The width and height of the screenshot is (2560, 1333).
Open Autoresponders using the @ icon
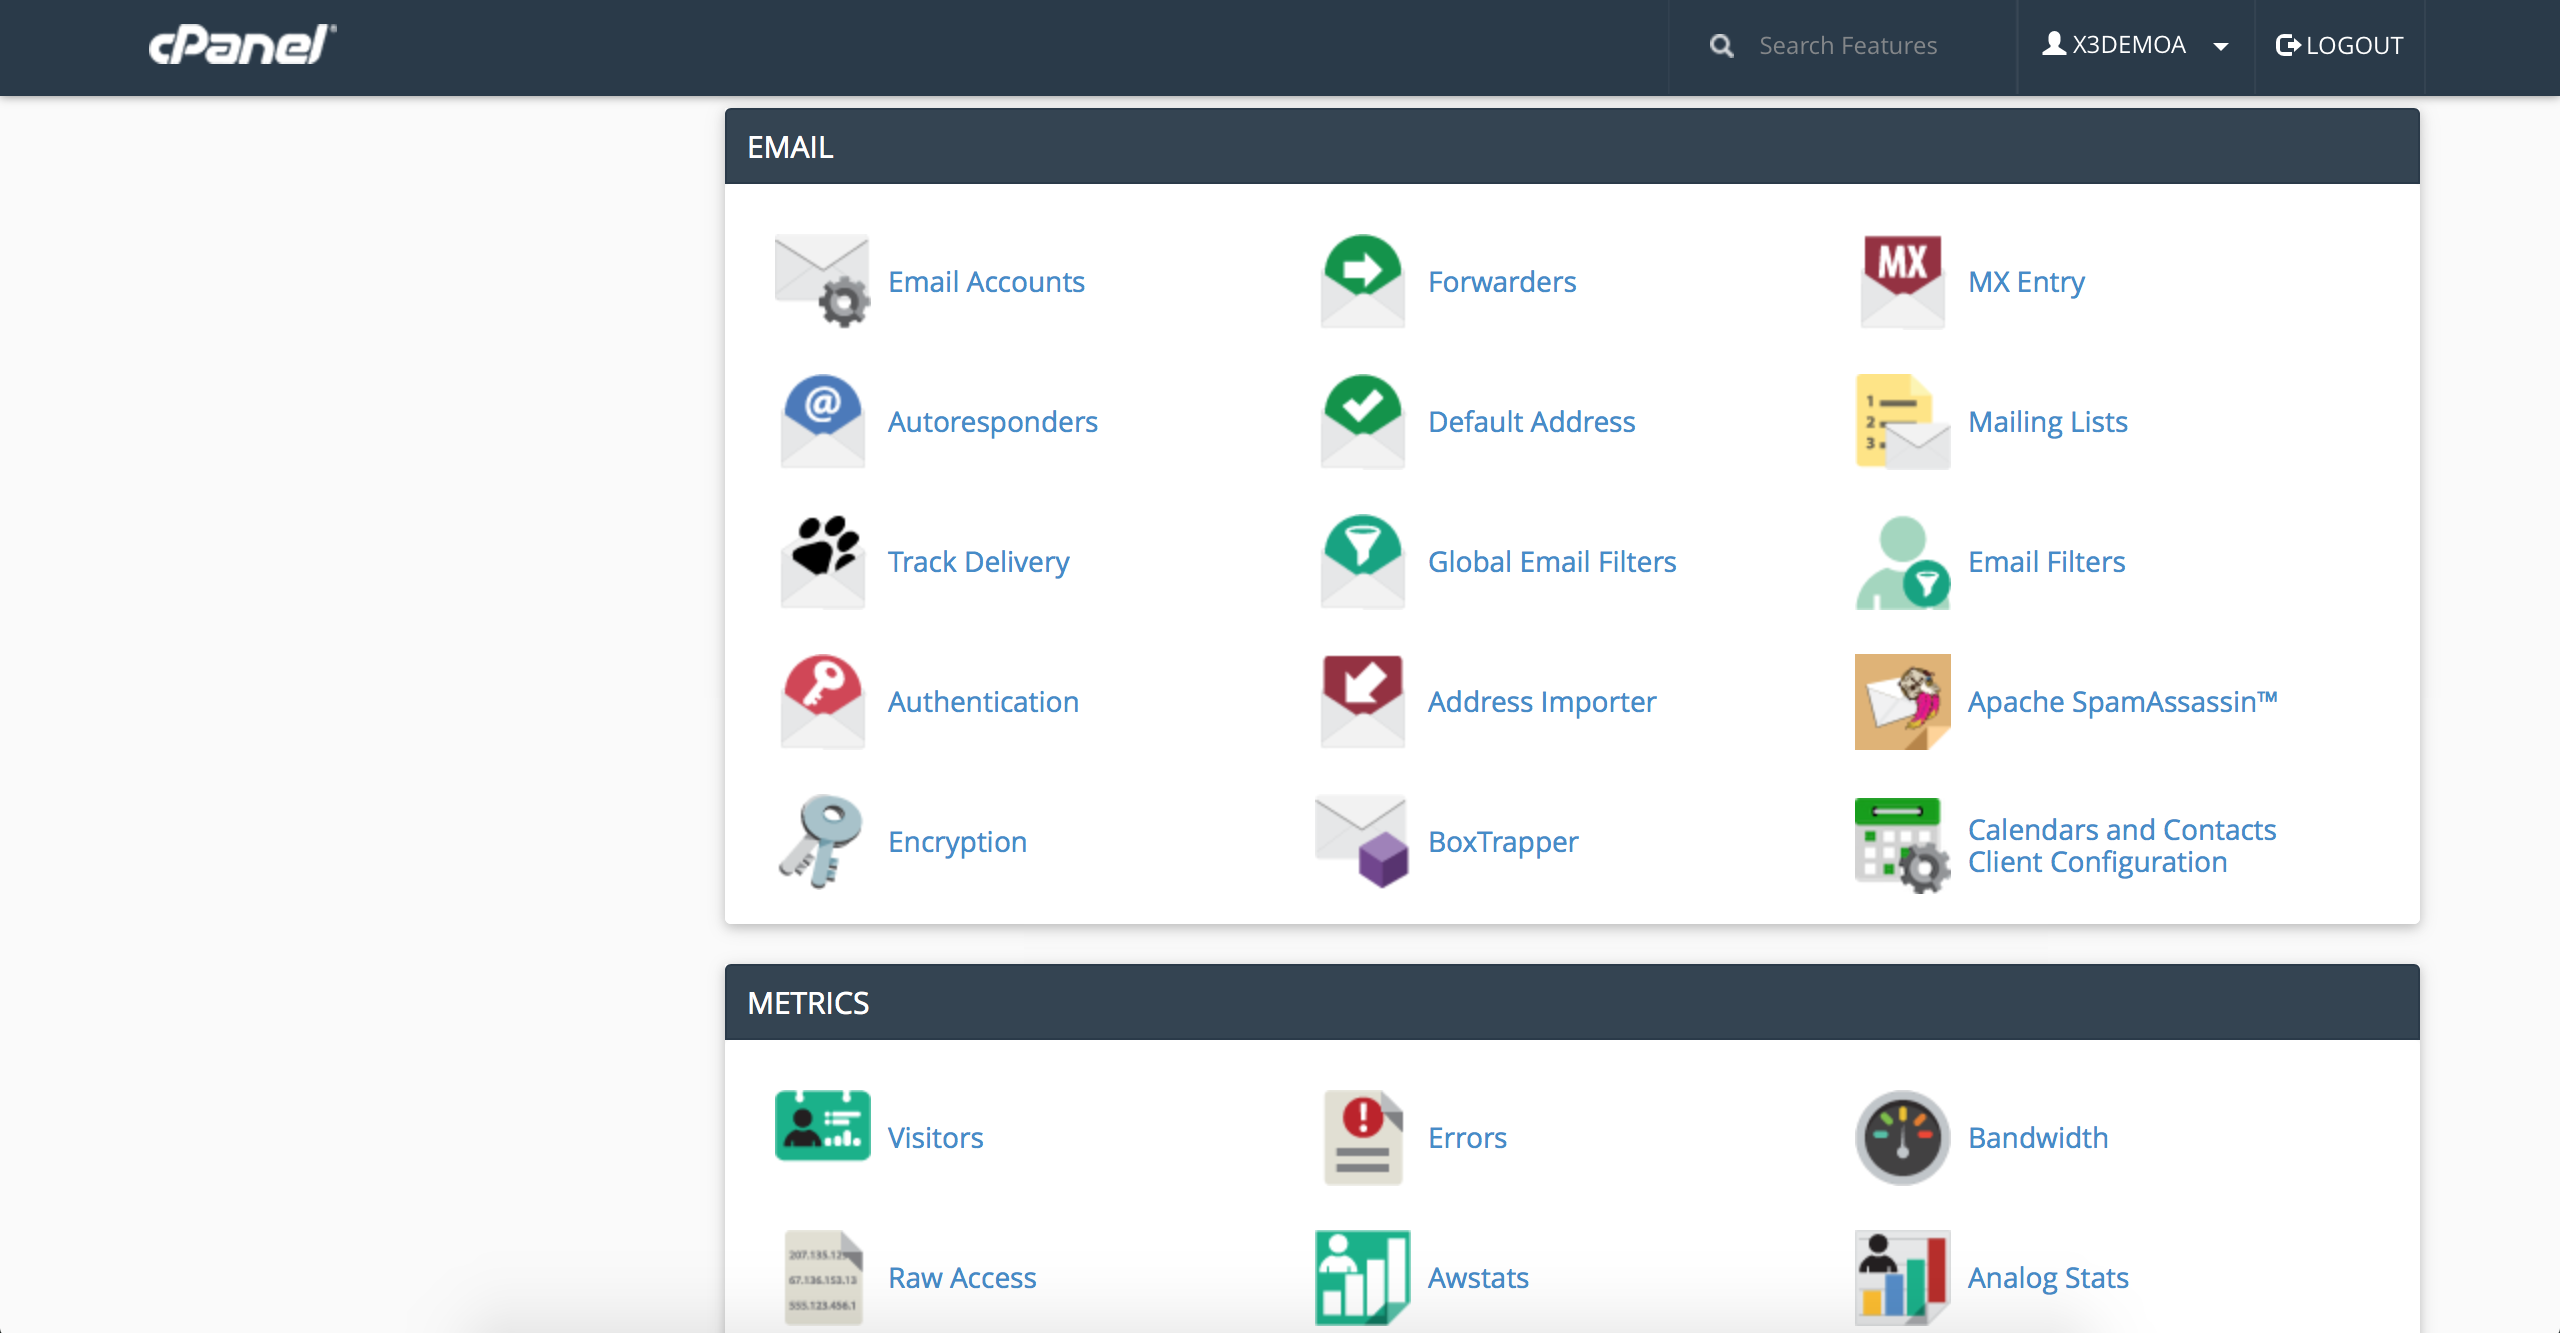point(820,421)
